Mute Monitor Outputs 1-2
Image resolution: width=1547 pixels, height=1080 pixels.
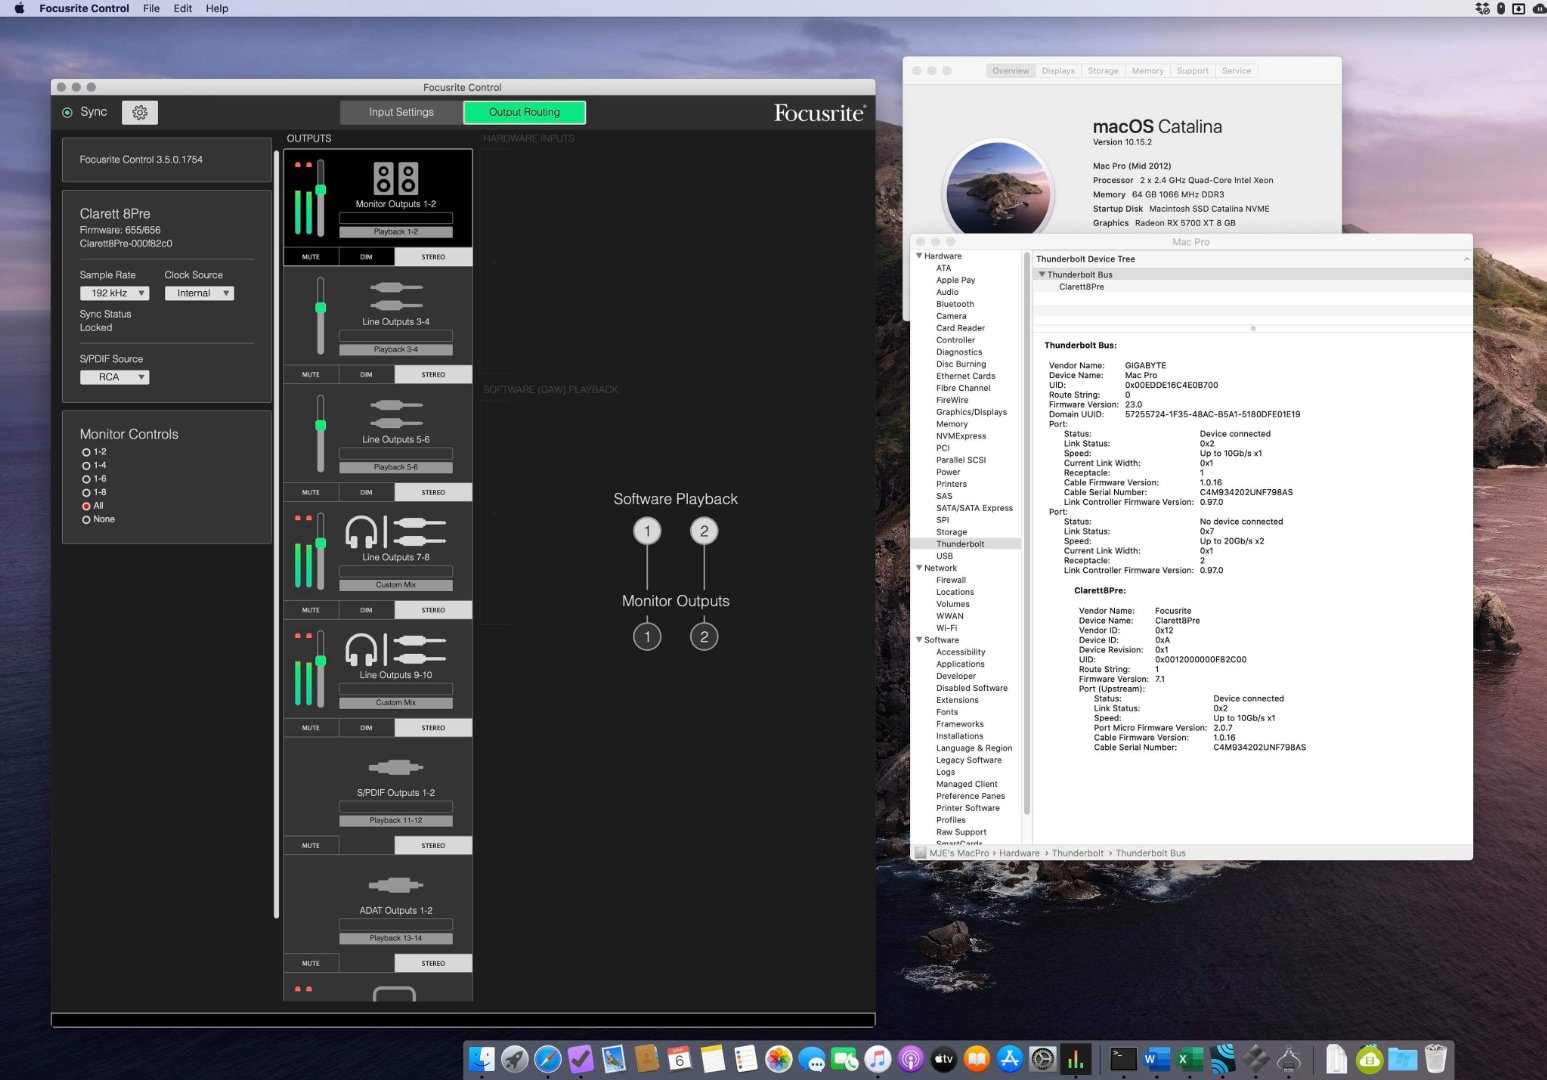pos(311,257)
